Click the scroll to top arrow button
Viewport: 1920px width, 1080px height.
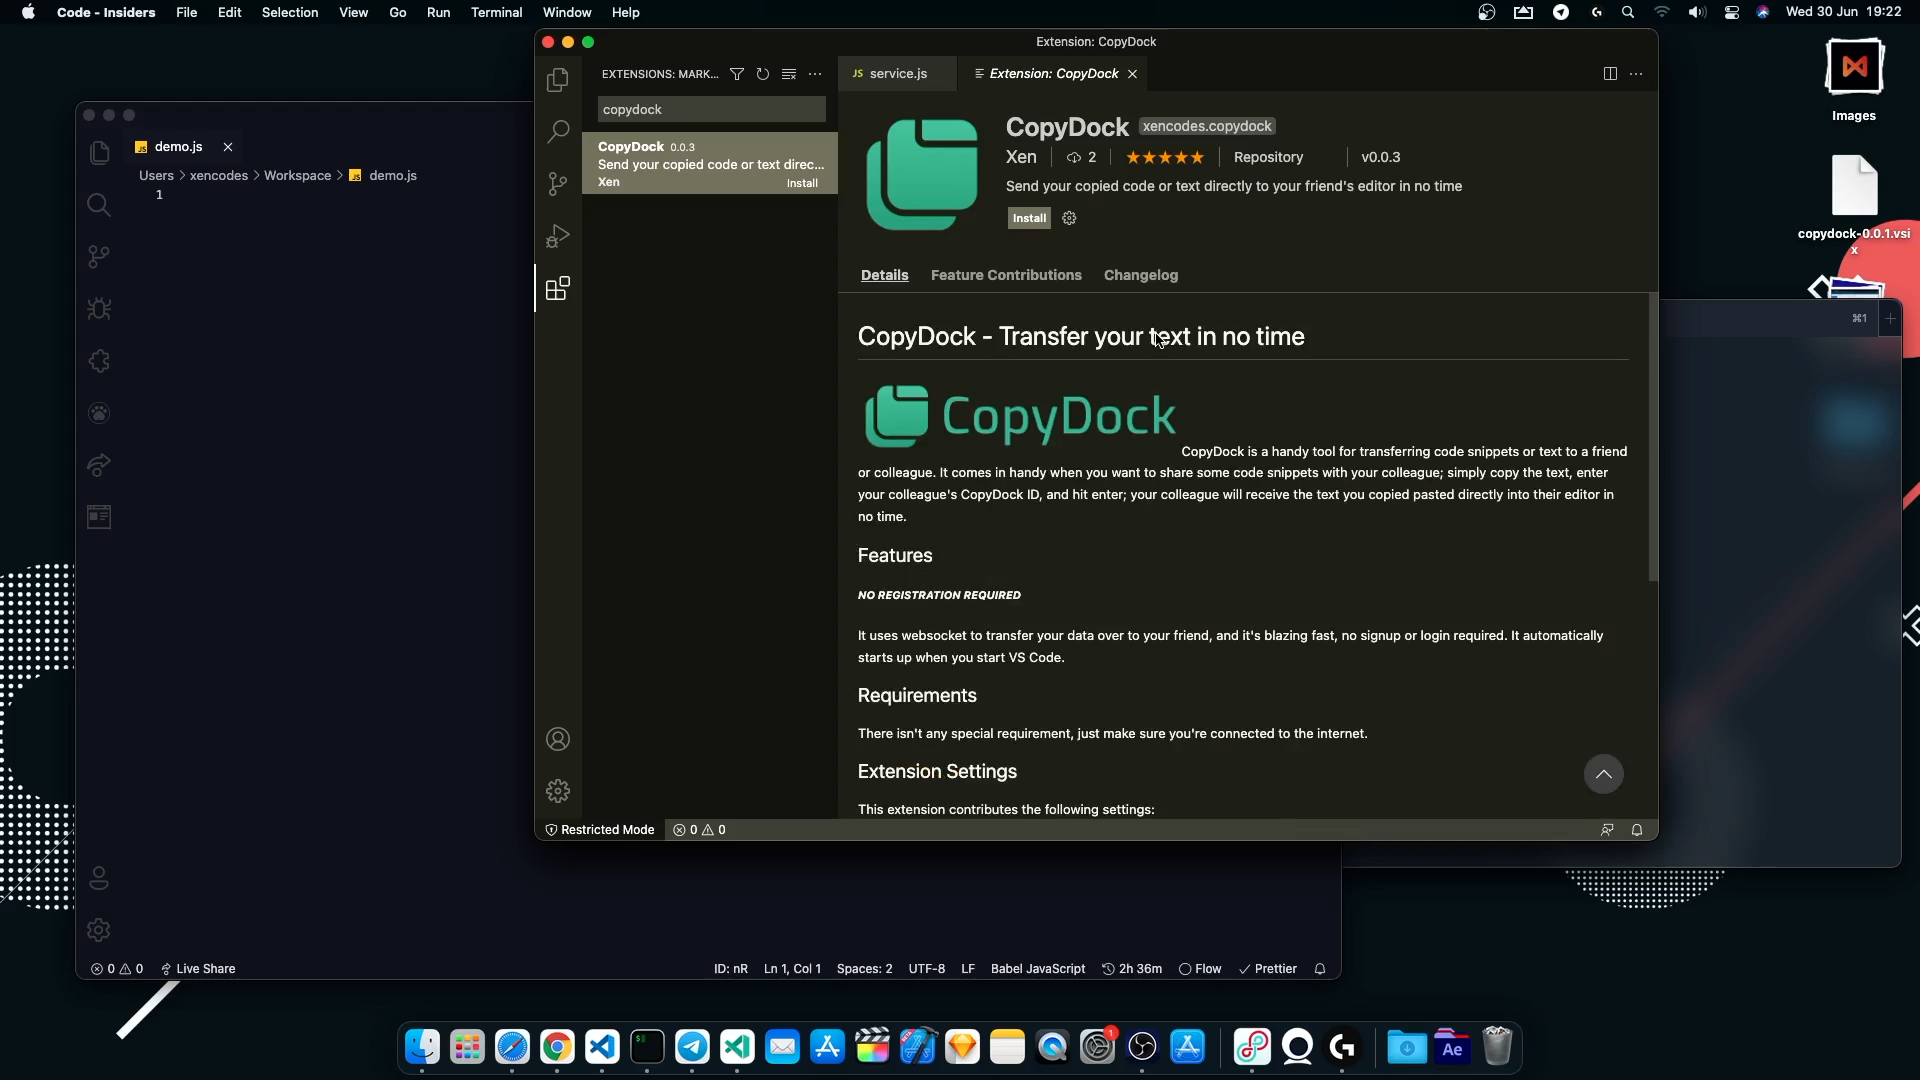point(1603,774)
